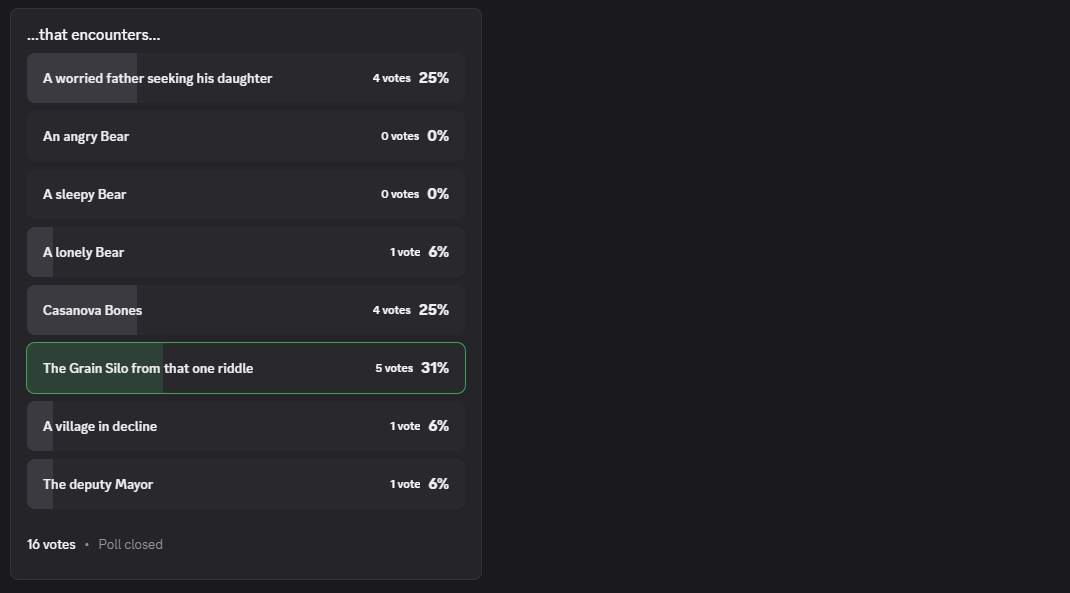Click '4 votes' on the worried father answer
The width and height of the screenshot is (1070, 593).
[391, 78]
